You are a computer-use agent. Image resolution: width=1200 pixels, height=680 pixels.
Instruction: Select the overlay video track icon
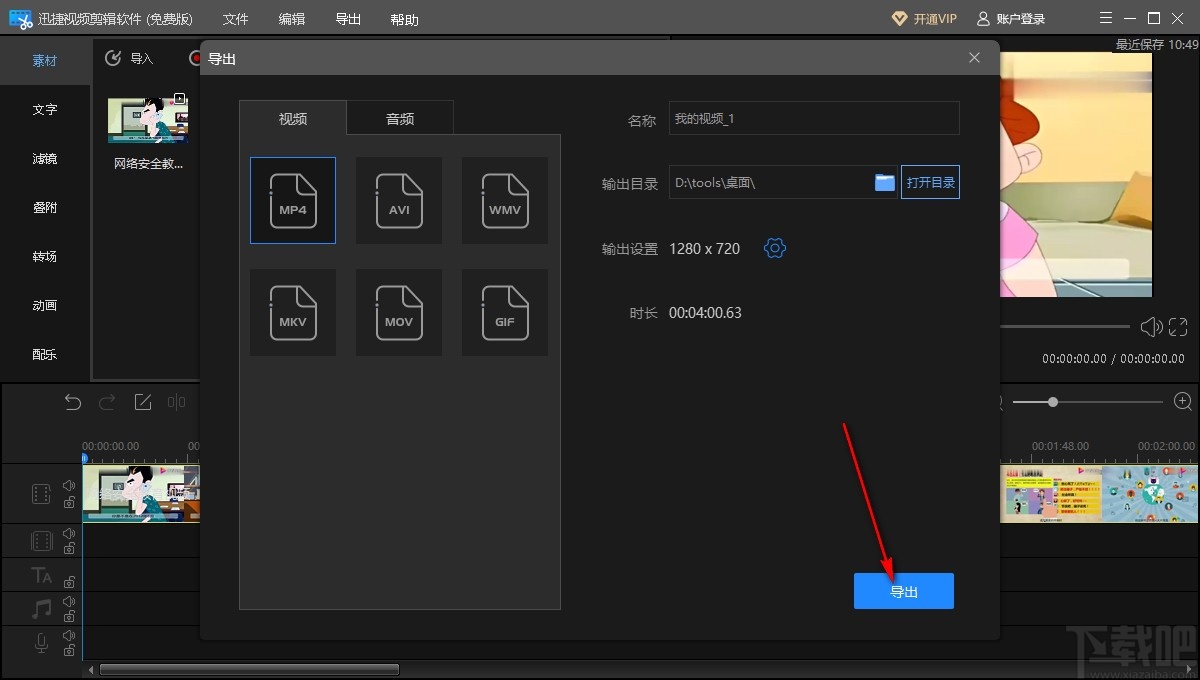click(41, 541)
